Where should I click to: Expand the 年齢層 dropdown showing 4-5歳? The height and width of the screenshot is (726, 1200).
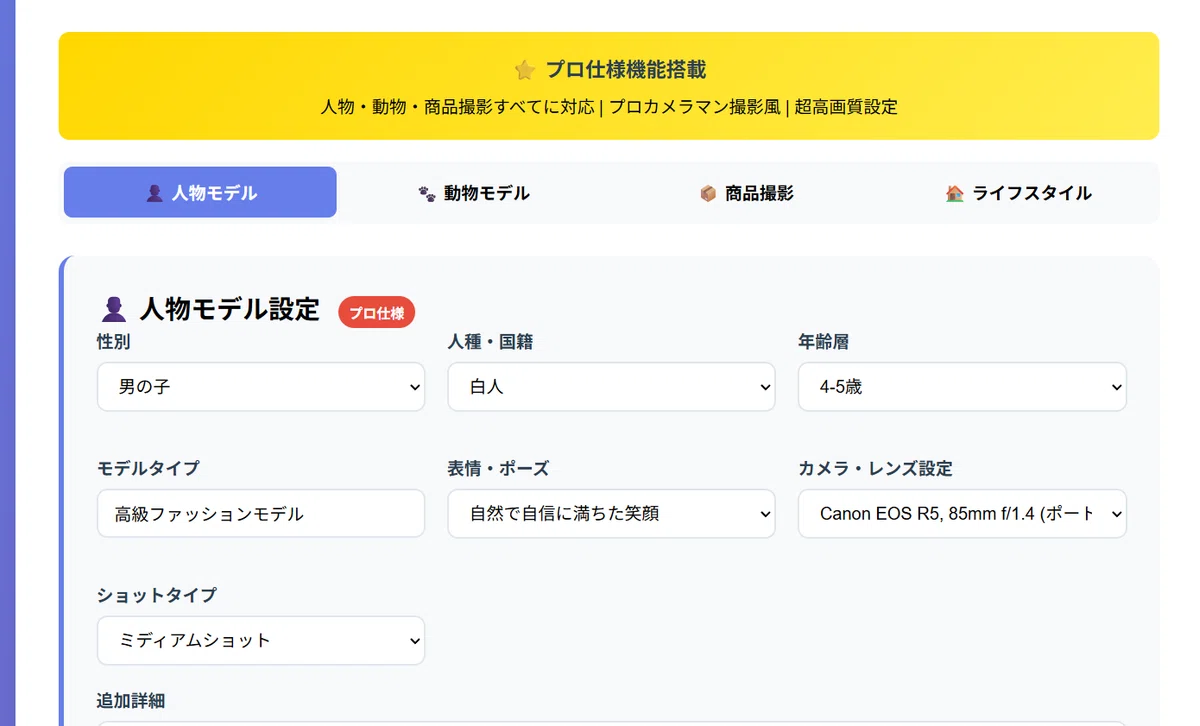[962, 386]
